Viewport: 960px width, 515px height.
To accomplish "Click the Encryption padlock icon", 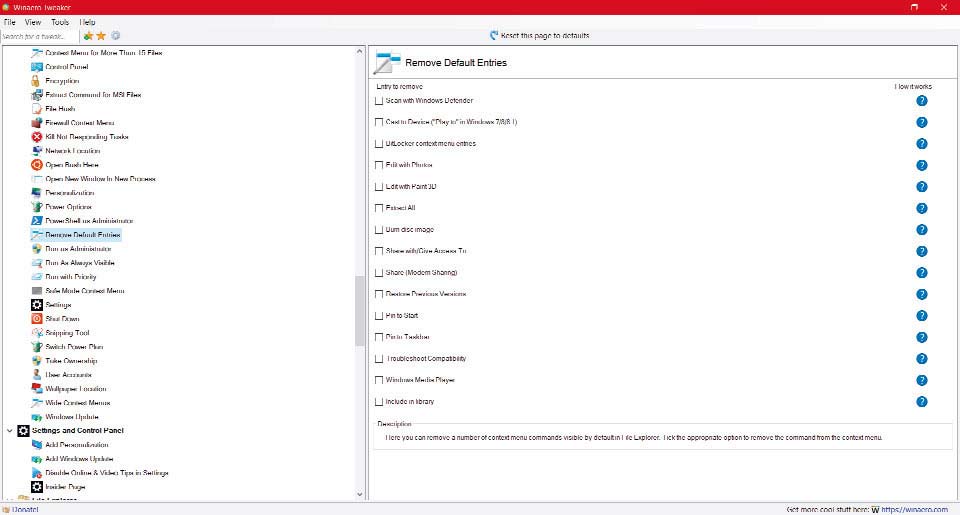I will pos(36,81).
